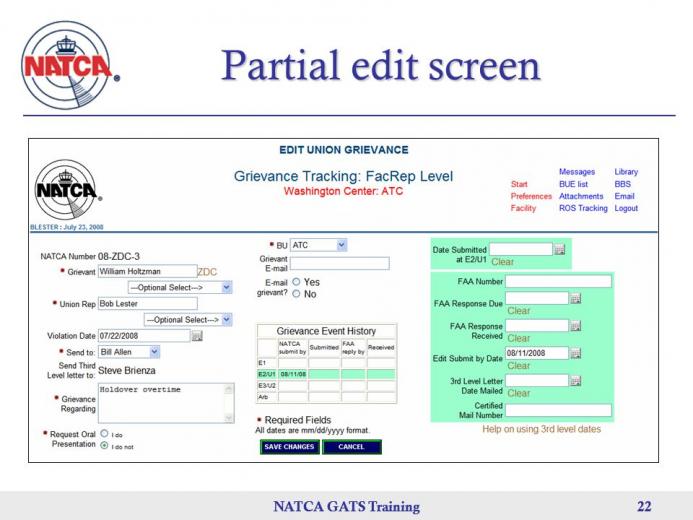Viewport: 693px width, 520px height.
Task: Click the Edit Submit by Date field 08/11/2008
Action: click(537, 353)
